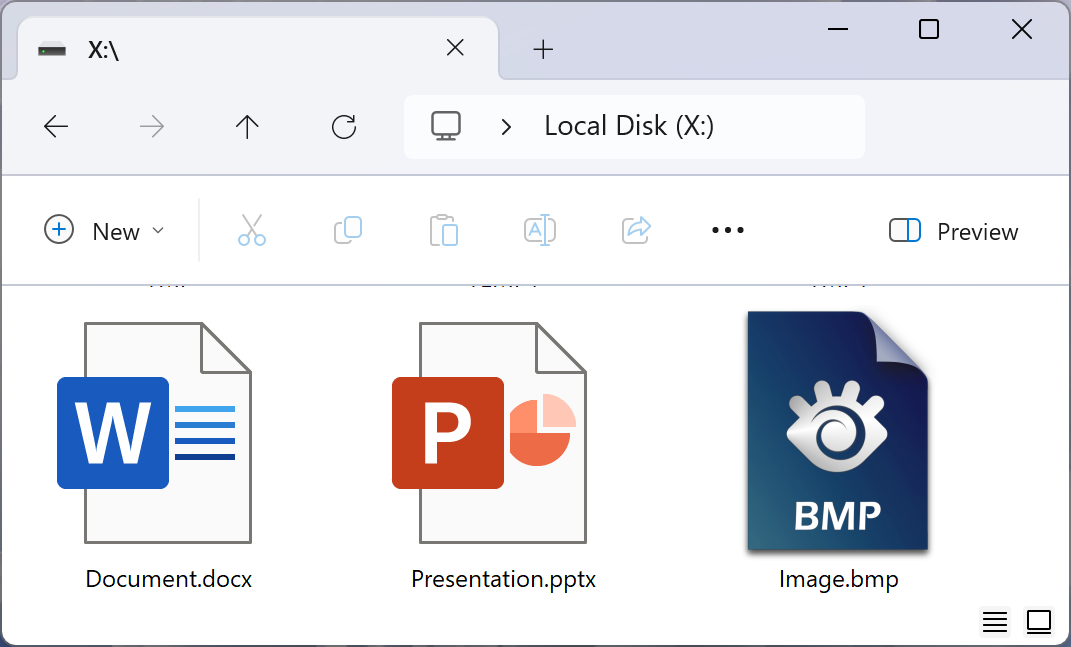Click the Paste clipboard icon
The image size is (1071, 647).
tap(444, 230)
